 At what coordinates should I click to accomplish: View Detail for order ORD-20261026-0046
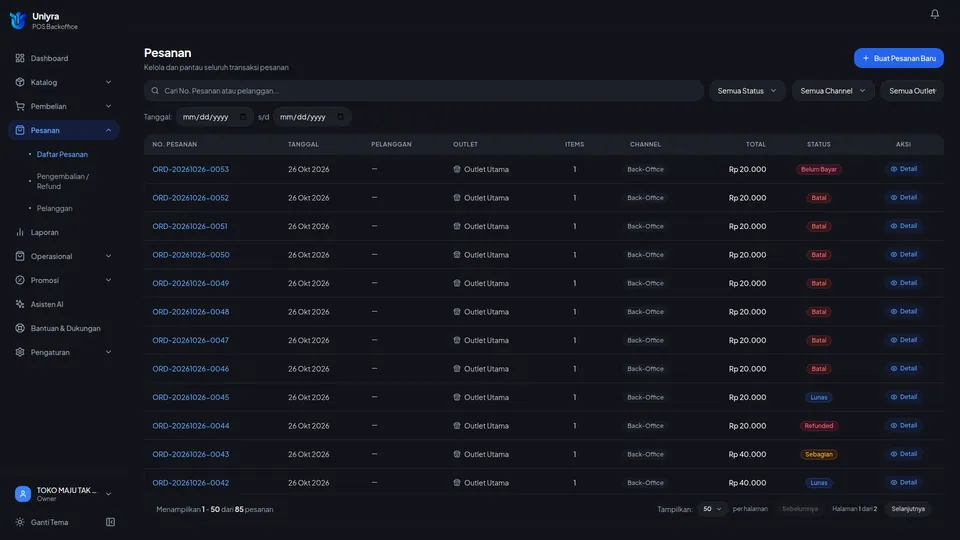click(904, 369)
